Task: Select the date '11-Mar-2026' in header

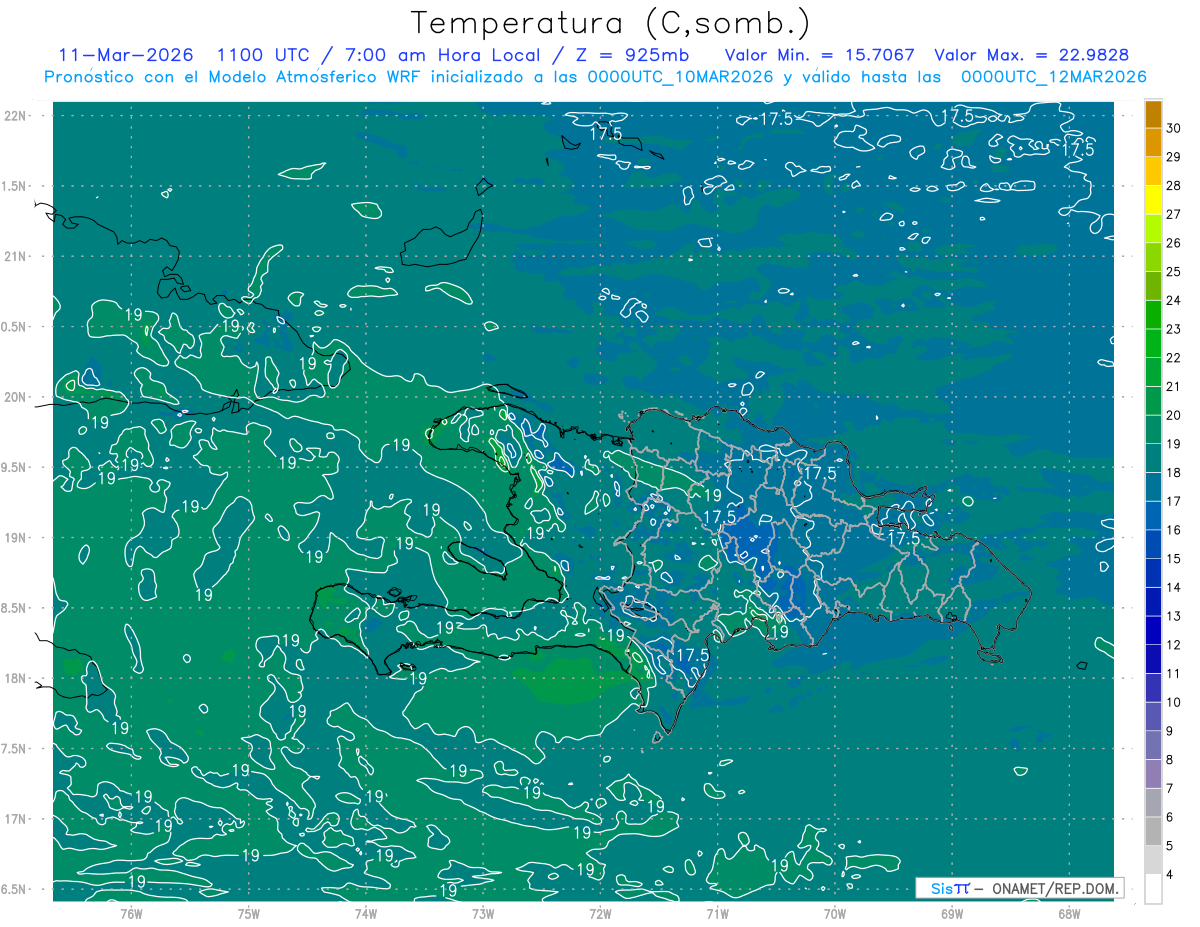Action: [126, 55]
